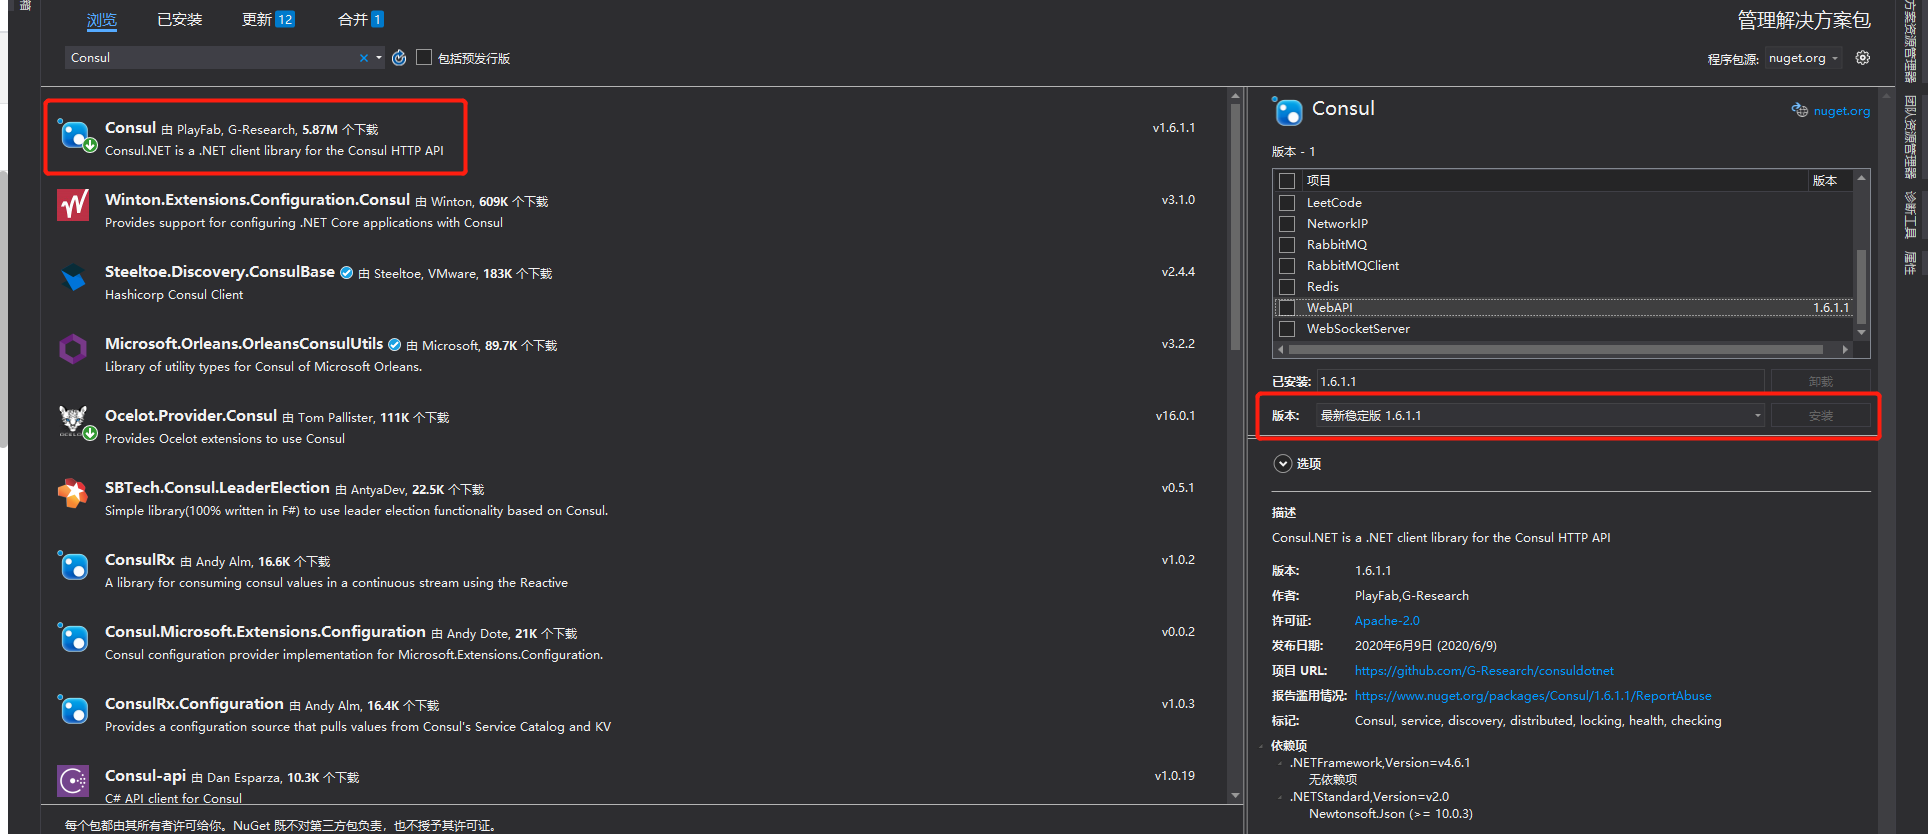Open the package source nuget.org dropdown
The image size is (1928, 834).
pyautogui.click(x=1803, y=58)
